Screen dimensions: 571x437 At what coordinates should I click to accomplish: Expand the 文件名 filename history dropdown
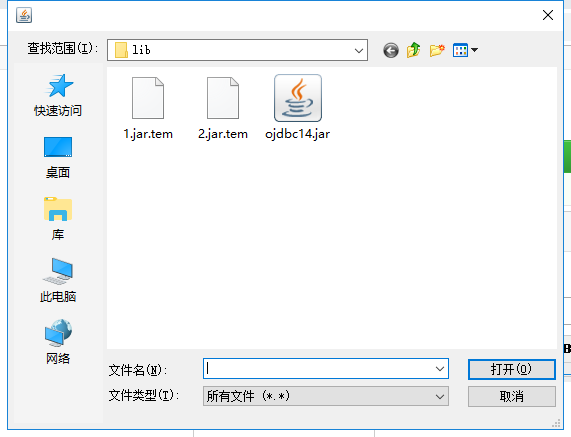440,369
